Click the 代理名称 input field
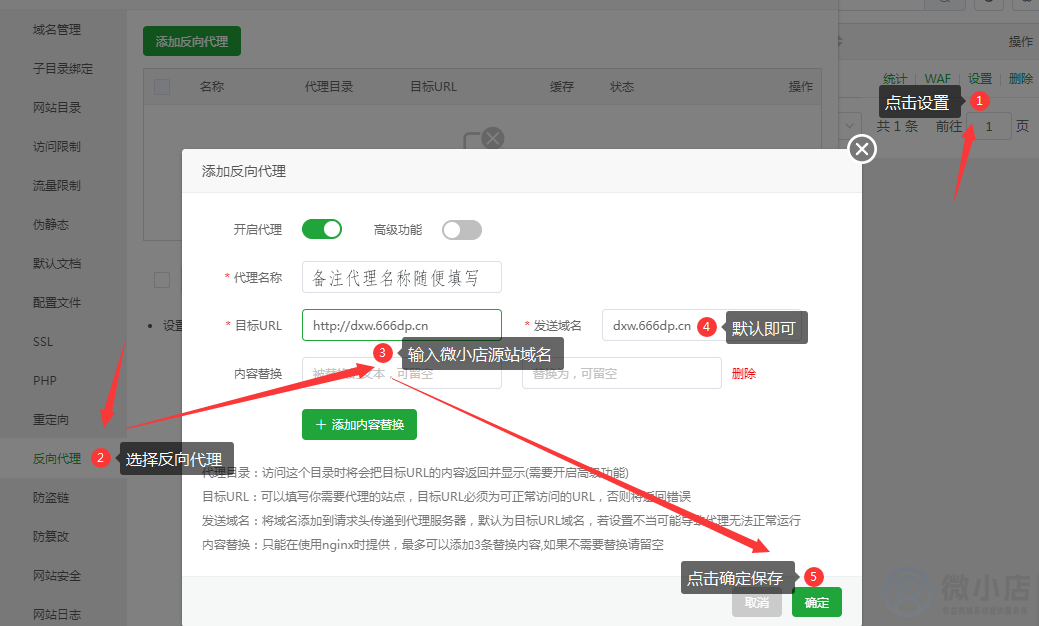Screen dimensions: 1039x626 (x=402, y=277)
